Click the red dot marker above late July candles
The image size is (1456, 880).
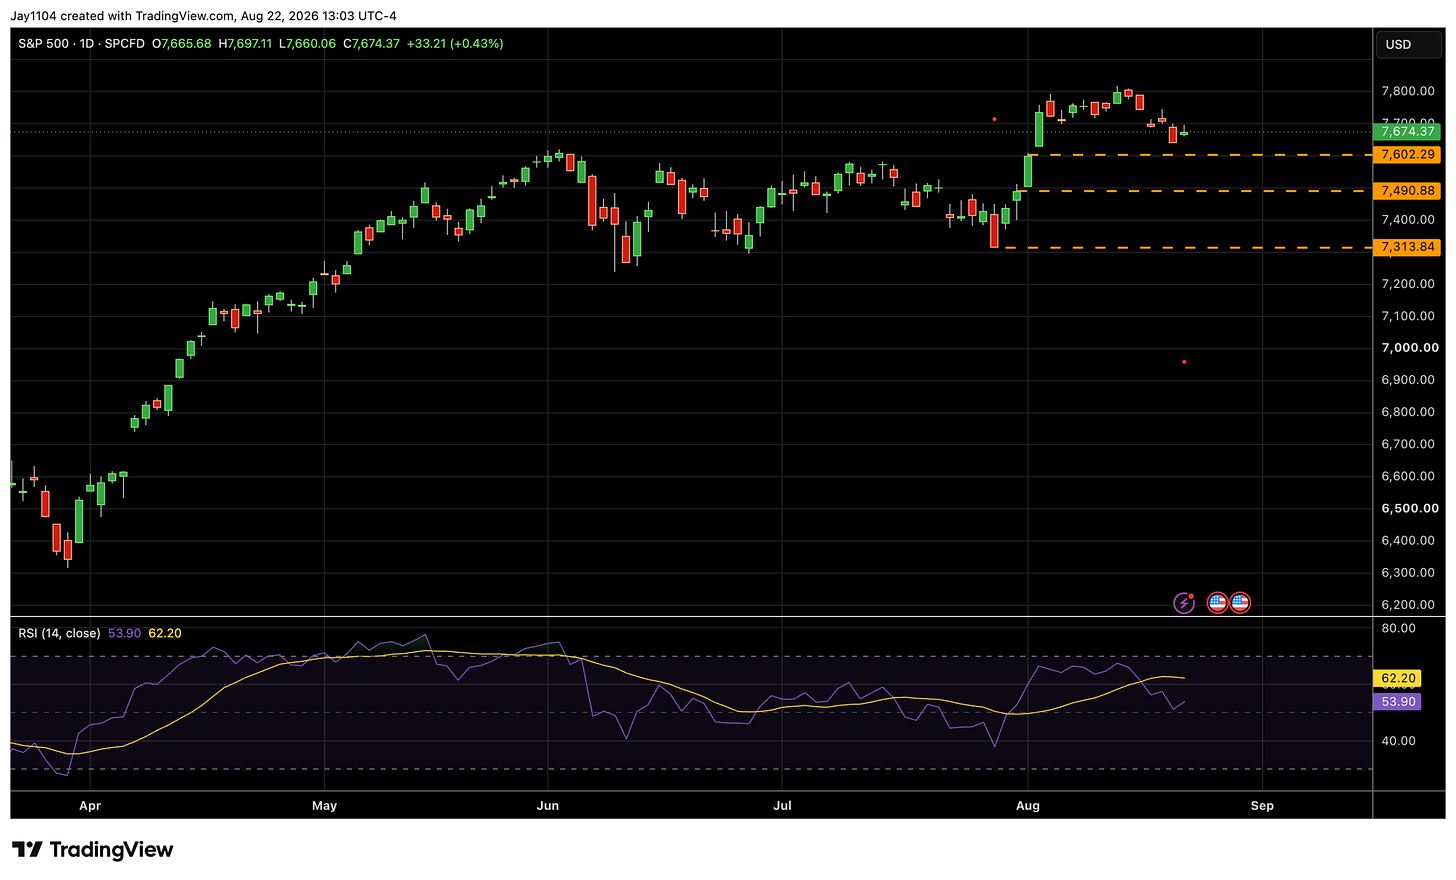tap(994, 119)
